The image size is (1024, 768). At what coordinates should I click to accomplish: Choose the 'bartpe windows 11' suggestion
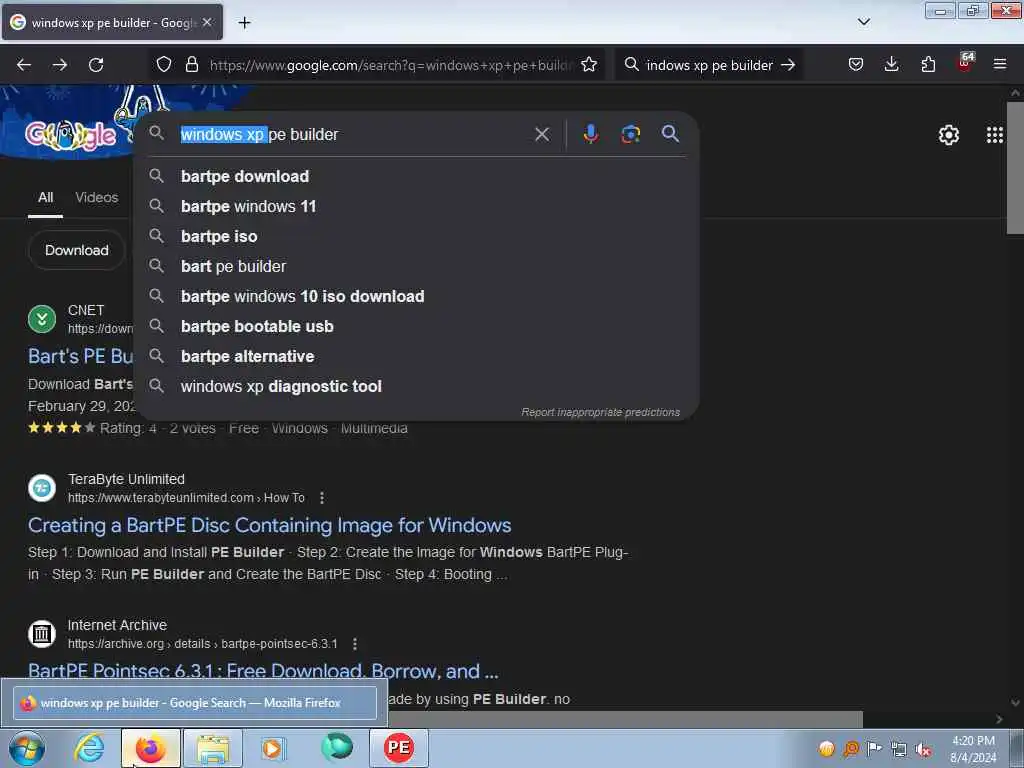pyautogui.click(x=416, y=206)
